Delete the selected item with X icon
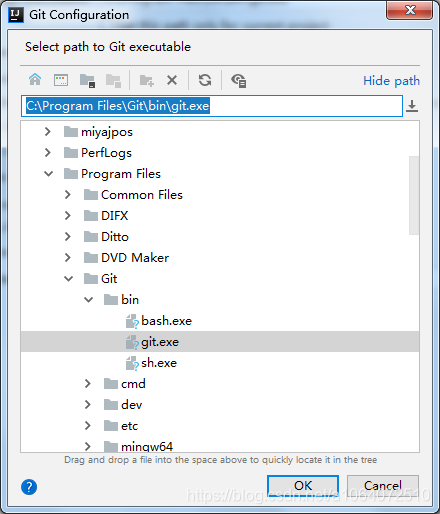 click(172, 80)
